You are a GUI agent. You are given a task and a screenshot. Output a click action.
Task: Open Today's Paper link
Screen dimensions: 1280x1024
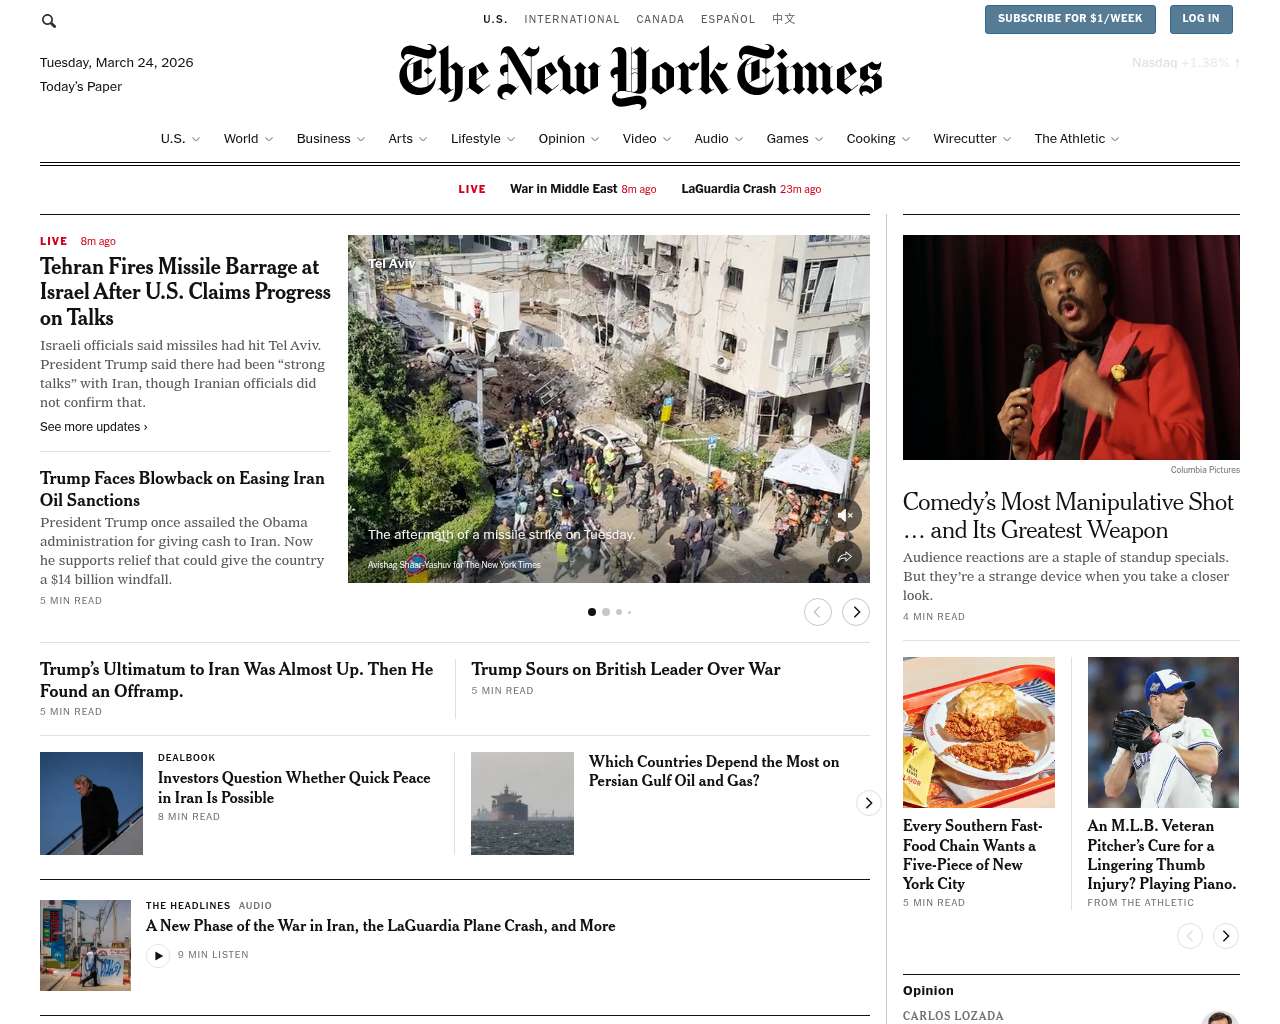pyautogui.click(x=81, y=87)
